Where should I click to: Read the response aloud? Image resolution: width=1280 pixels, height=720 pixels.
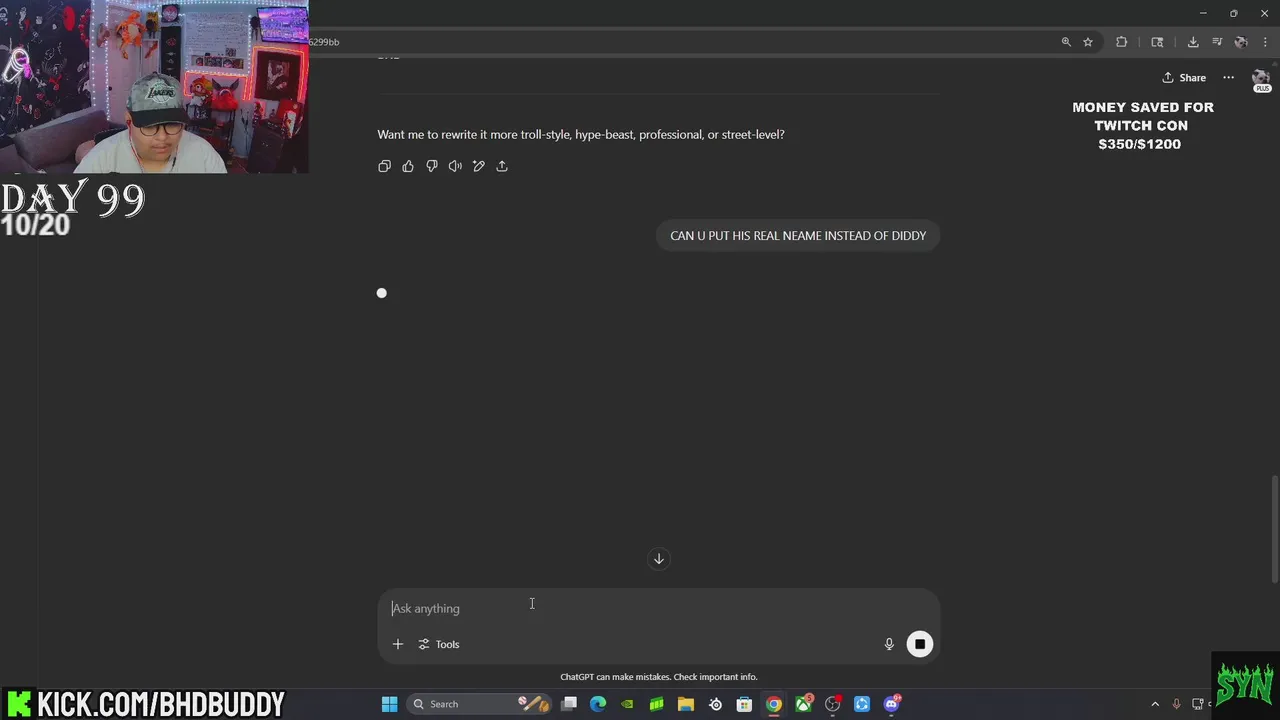455,166
